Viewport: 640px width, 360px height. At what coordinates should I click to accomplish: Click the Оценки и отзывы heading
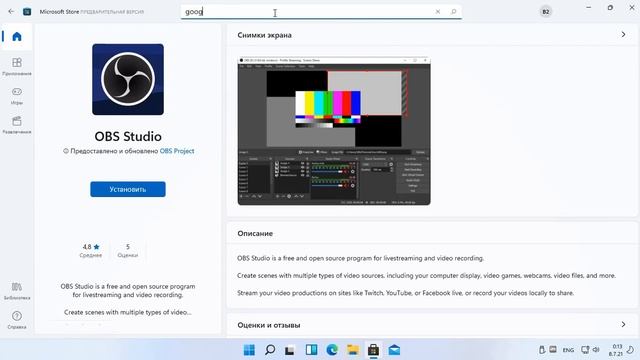269,325
